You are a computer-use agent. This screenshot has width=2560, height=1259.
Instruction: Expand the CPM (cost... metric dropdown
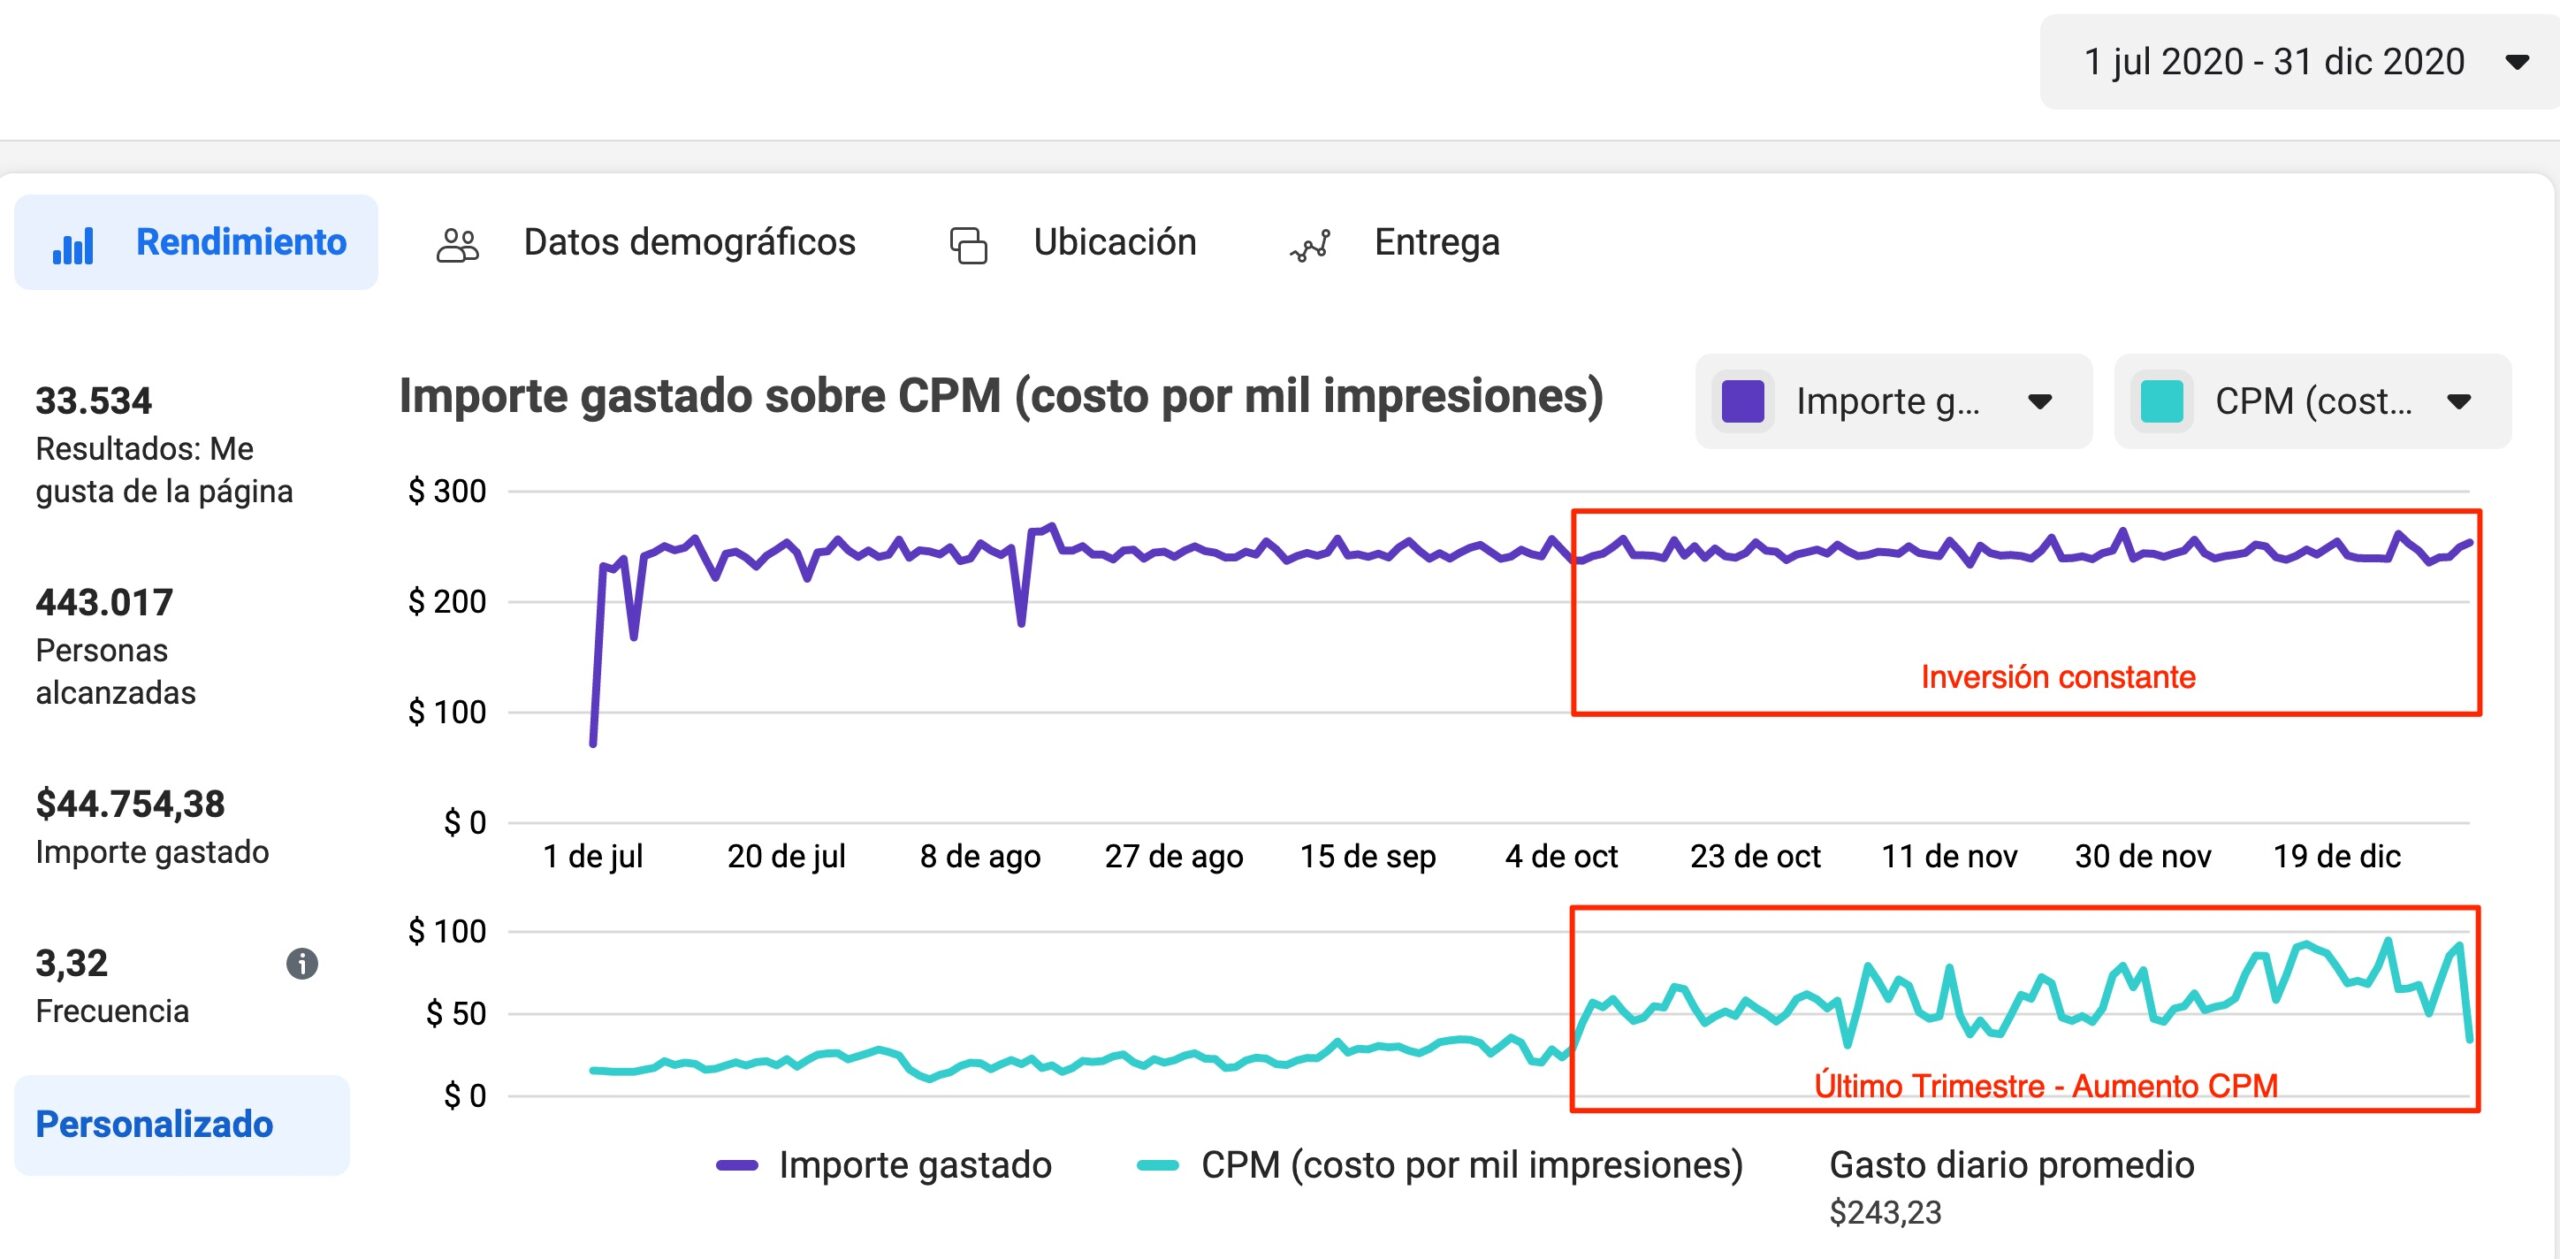(2459, 401)
